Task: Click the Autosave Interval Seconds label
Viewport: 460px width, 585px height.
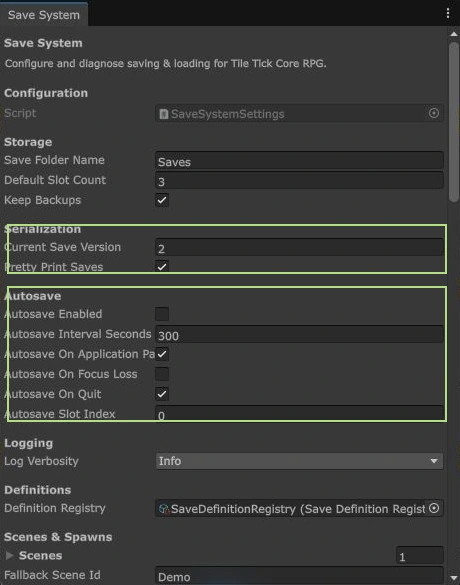Action: pos(78,334)
